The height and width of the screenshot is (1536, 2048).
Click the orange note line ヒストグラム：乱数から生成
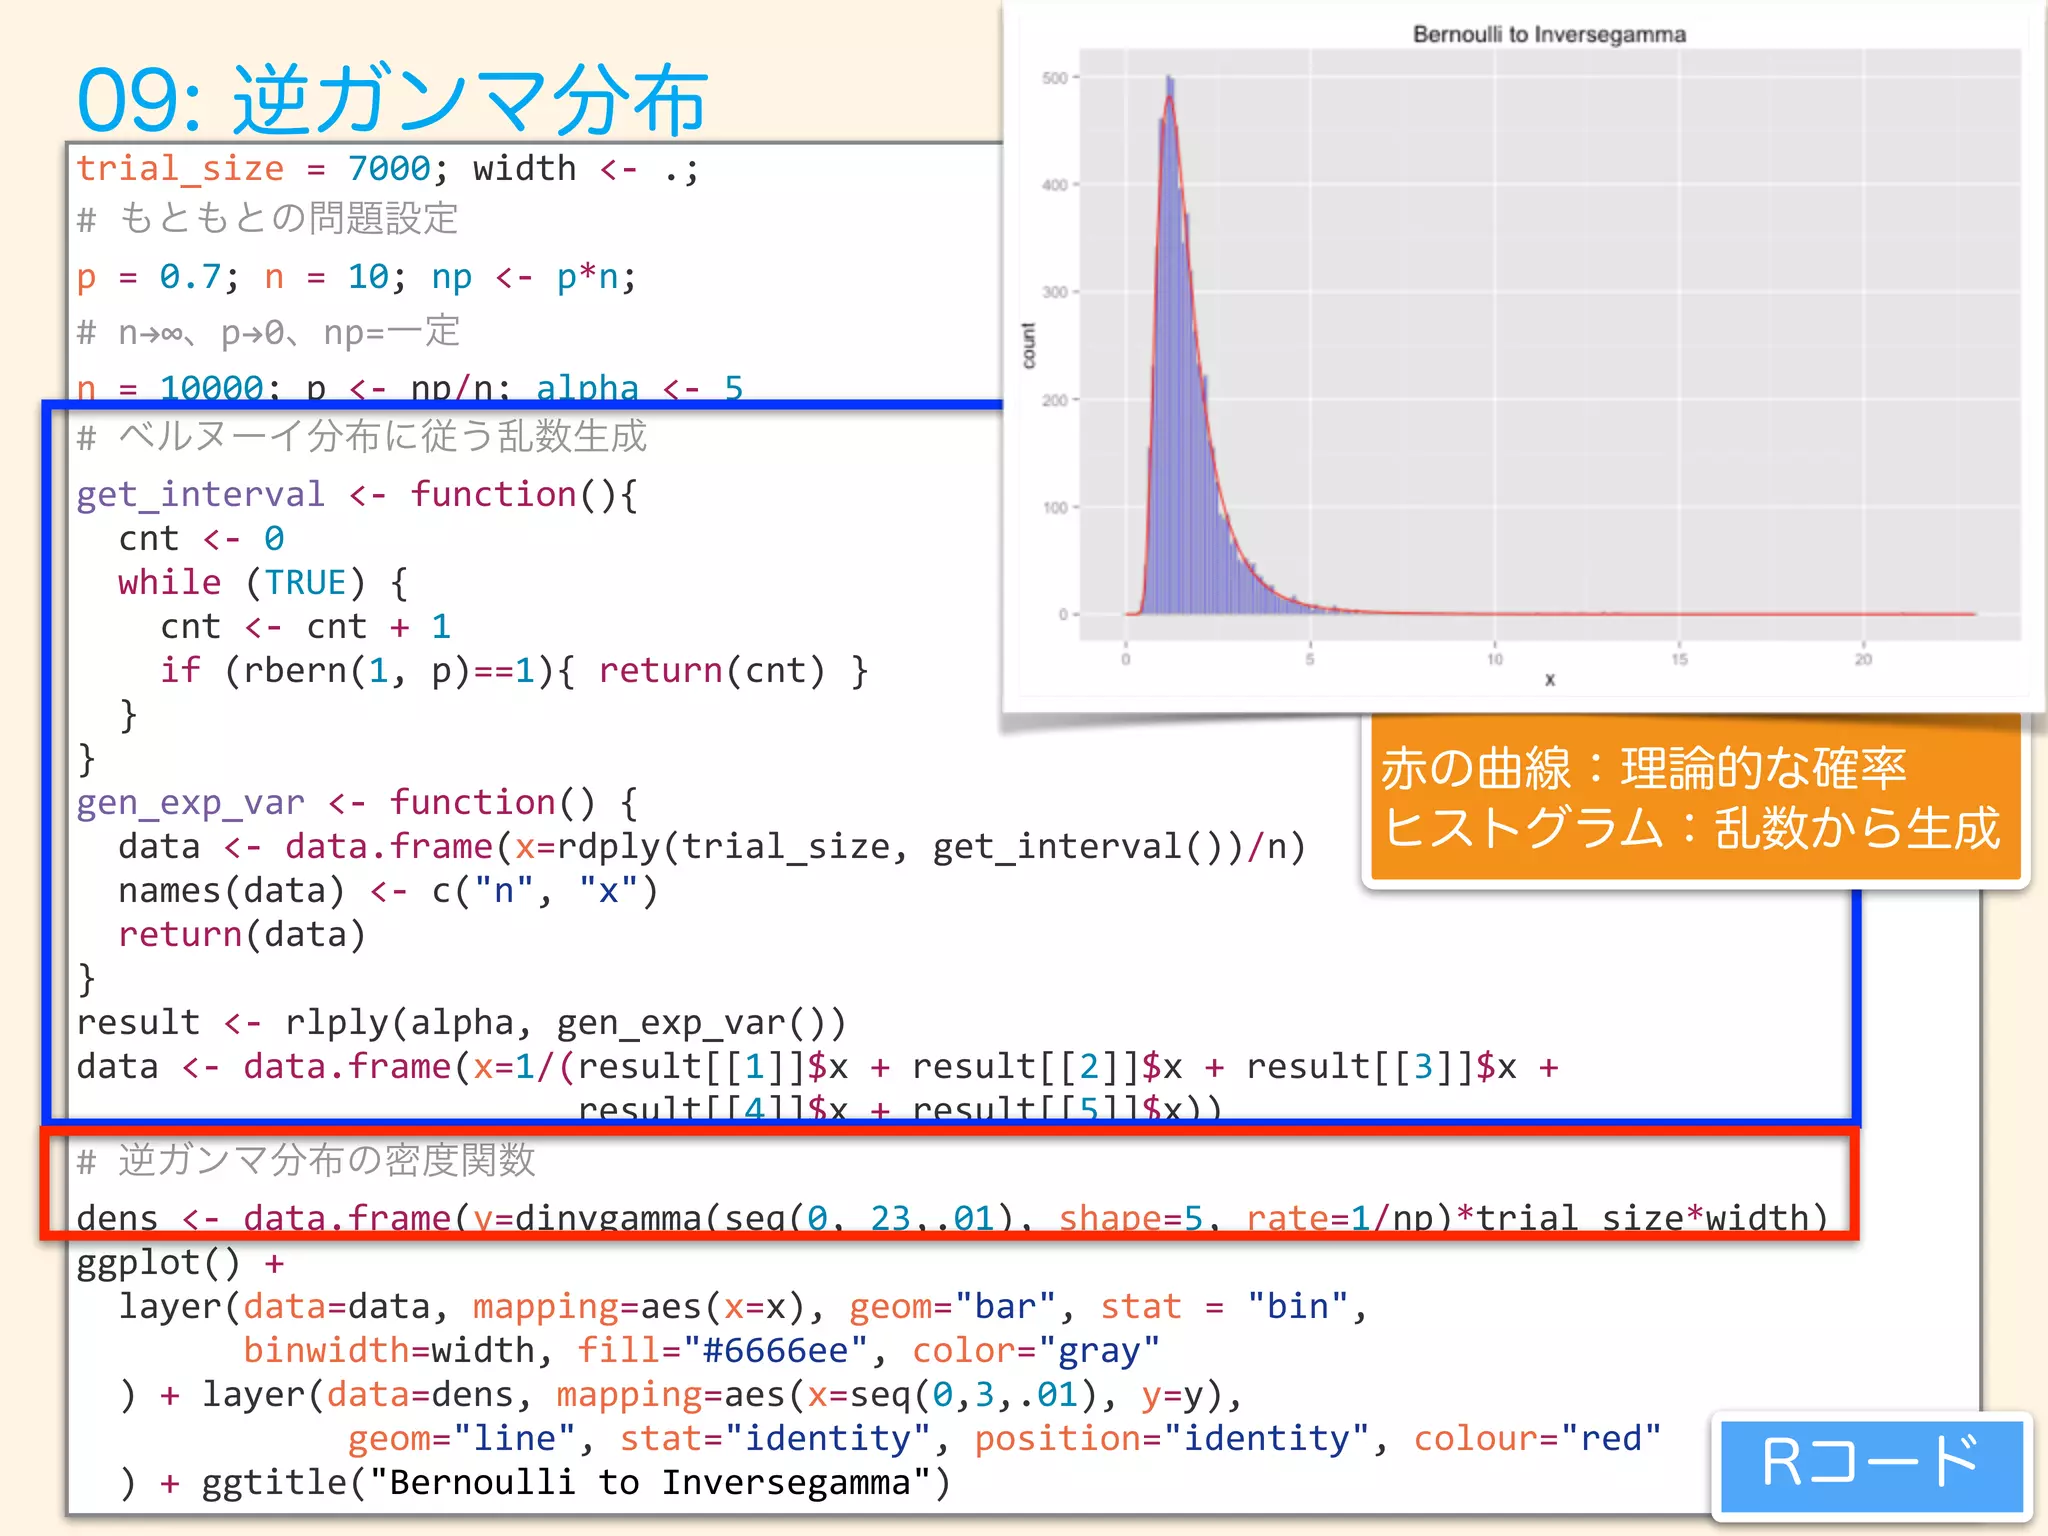pos(1691,828)
